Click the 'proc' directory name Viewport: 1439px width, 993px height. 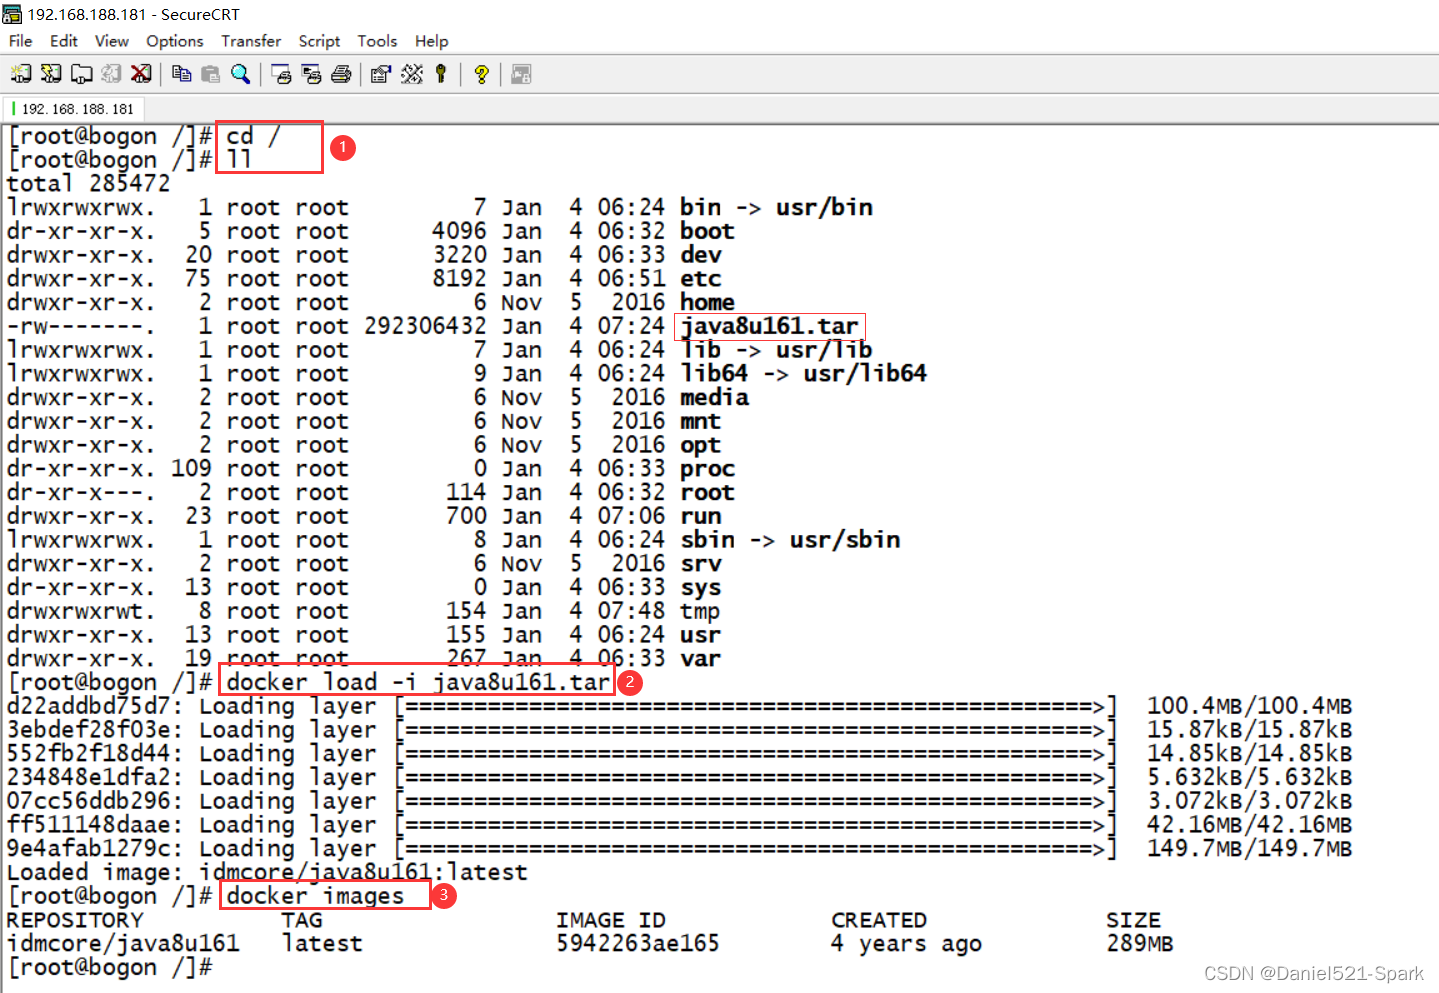click(x=707, y=470)
